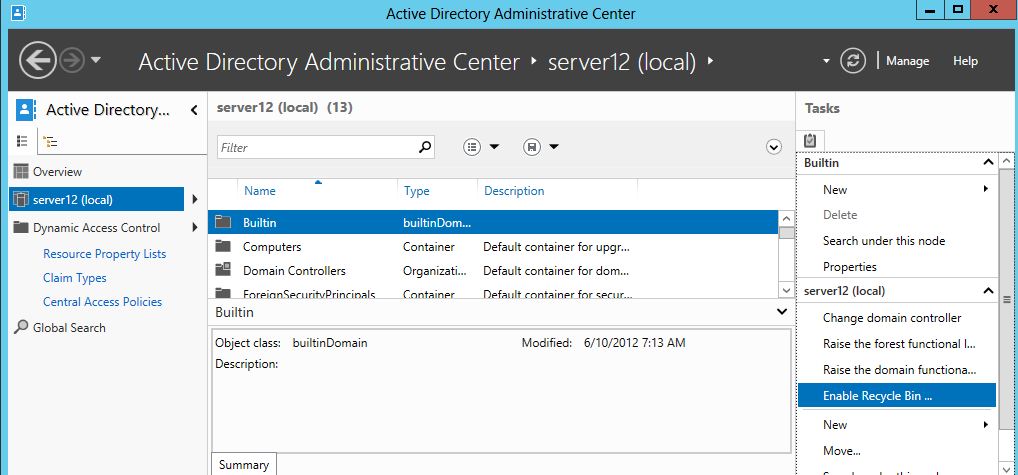Screen dimensions: 1018x475
Task: Open the Manage menu
Action: 907,61
